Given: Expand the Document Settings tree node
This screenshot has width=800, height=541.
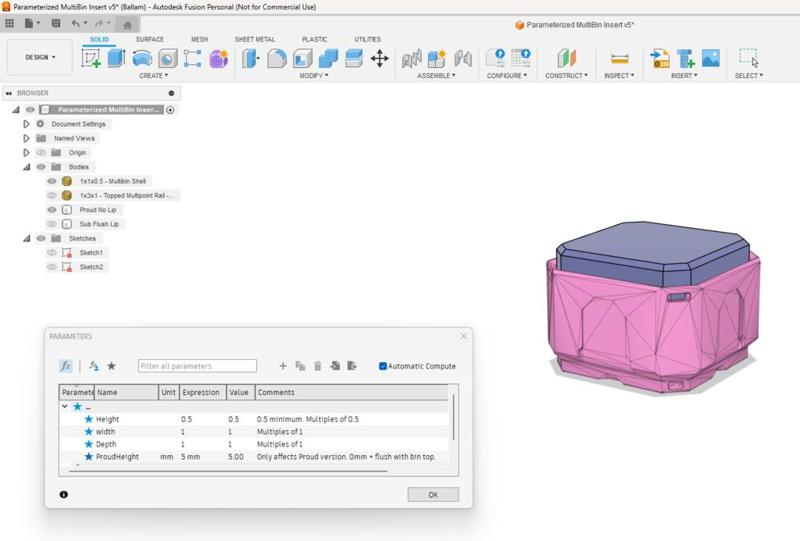Looking at the screenshot, I should pos(26,124).
